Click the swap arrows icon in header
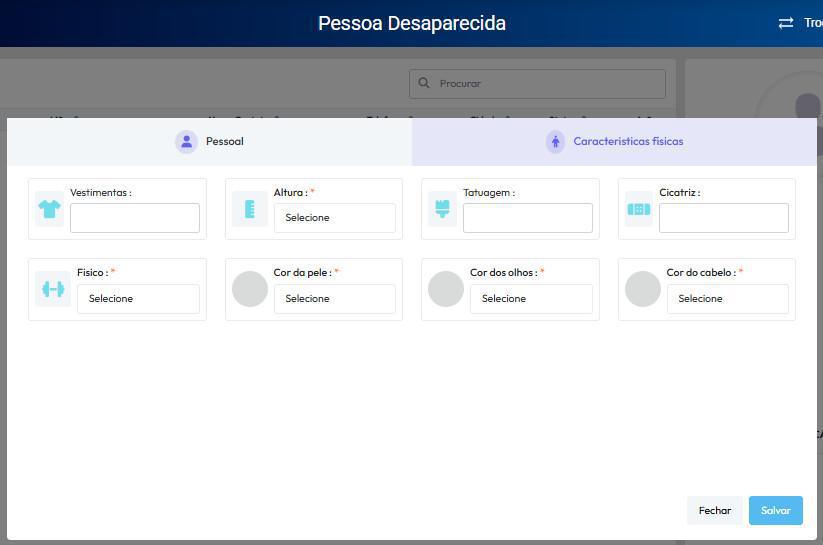The height and width of the screenshot is (545, 823). click(786, 23)
